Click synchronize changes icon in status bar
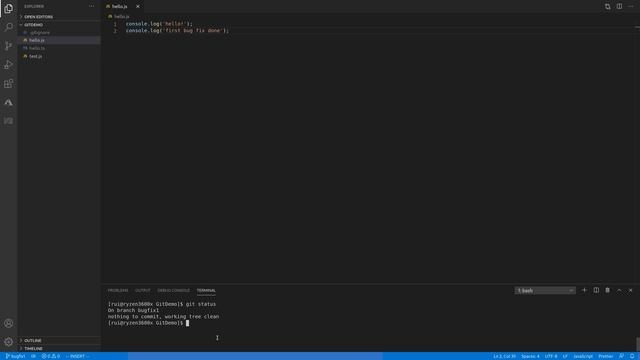The width and height of the screenshot is (640, 360). 33,356
